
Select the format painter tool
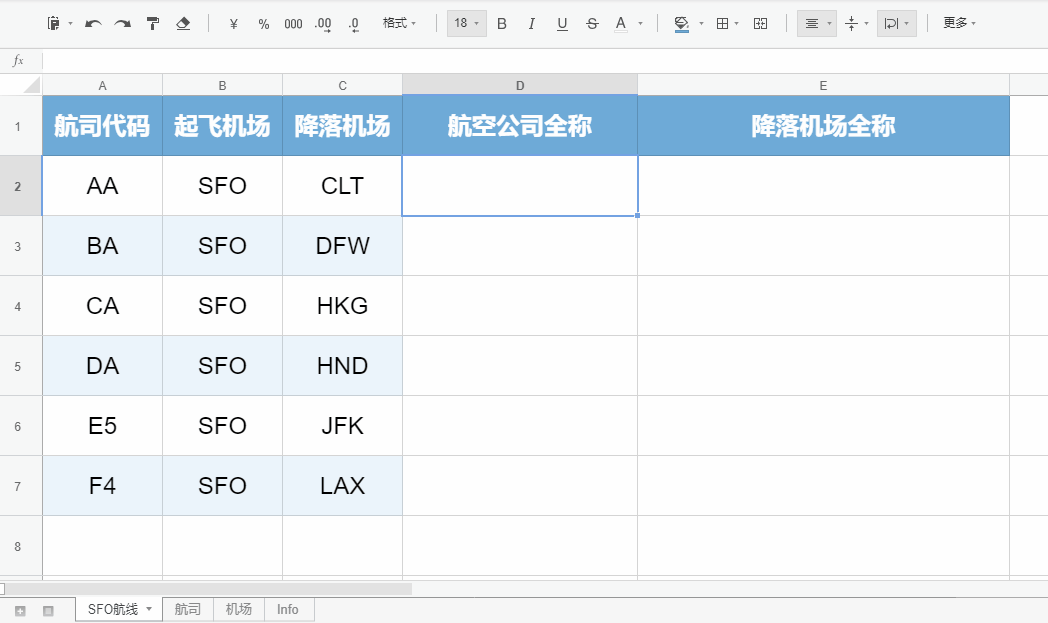152,22
